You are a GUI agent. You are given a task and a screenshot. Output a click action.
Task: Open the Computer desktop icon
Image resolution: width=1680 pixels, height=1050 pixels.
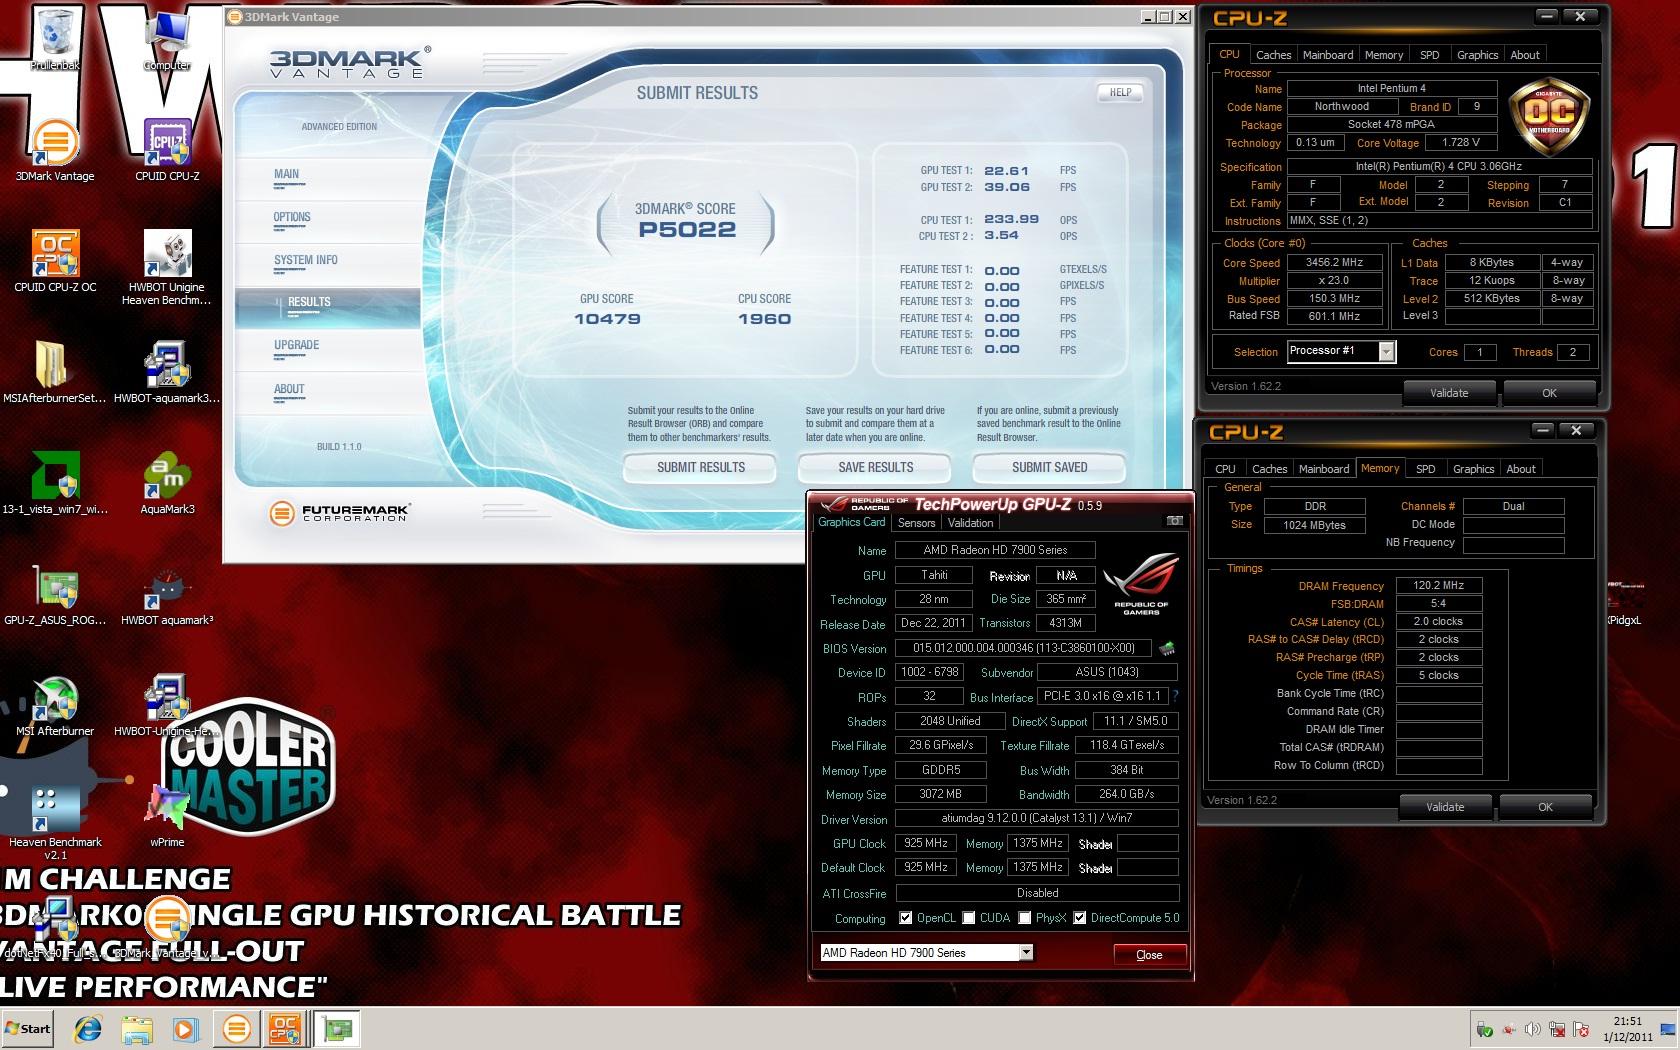(166, 40)
